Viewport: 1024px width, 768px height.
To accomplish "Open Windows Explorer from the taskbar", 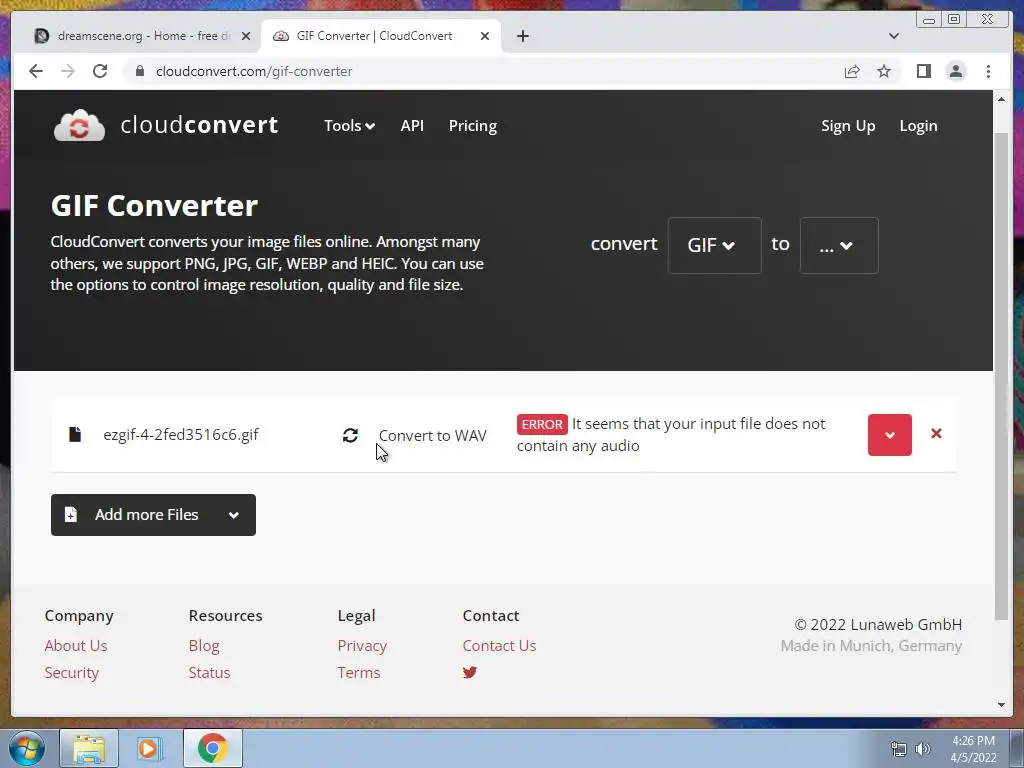I will tap(89, 748).
